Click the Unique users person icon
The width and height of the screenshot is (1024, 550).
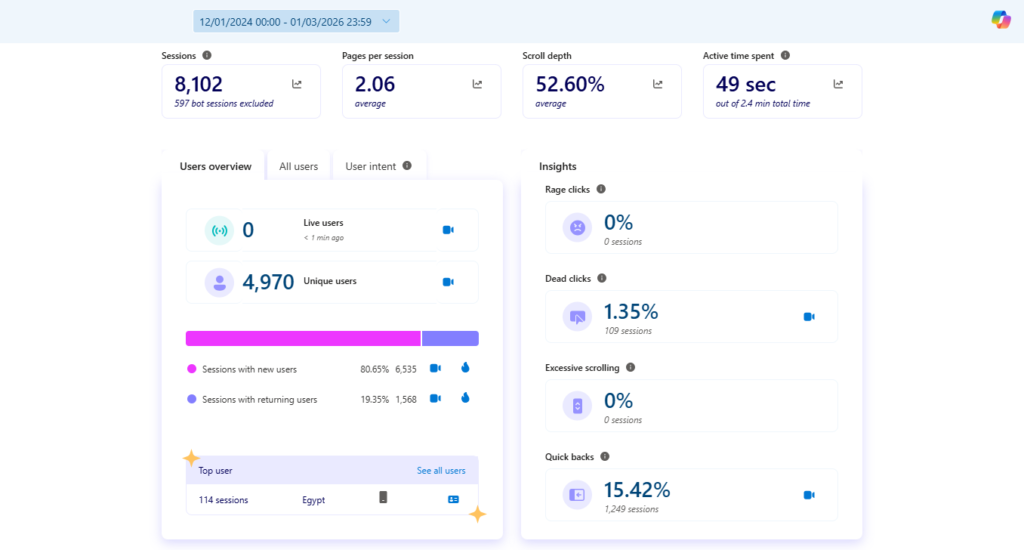219,283
